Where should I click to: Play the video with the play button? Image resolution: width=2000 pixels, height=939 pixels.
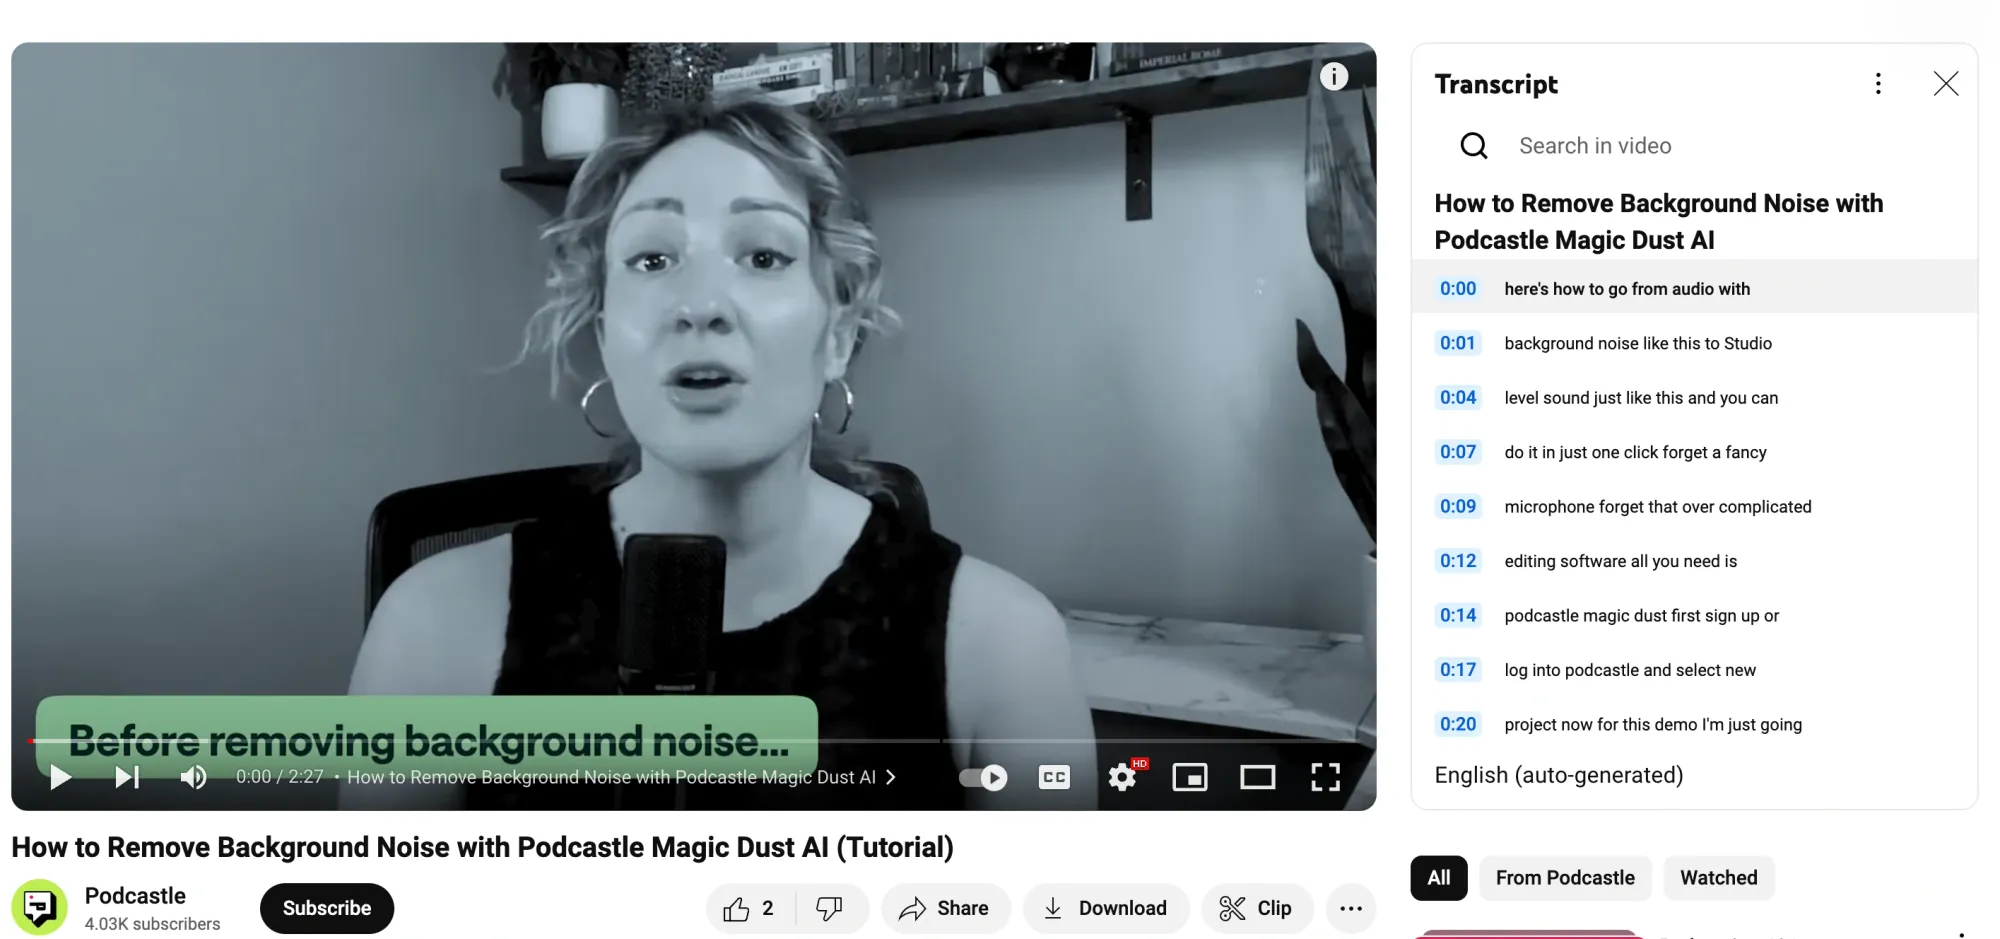[60, 777]
